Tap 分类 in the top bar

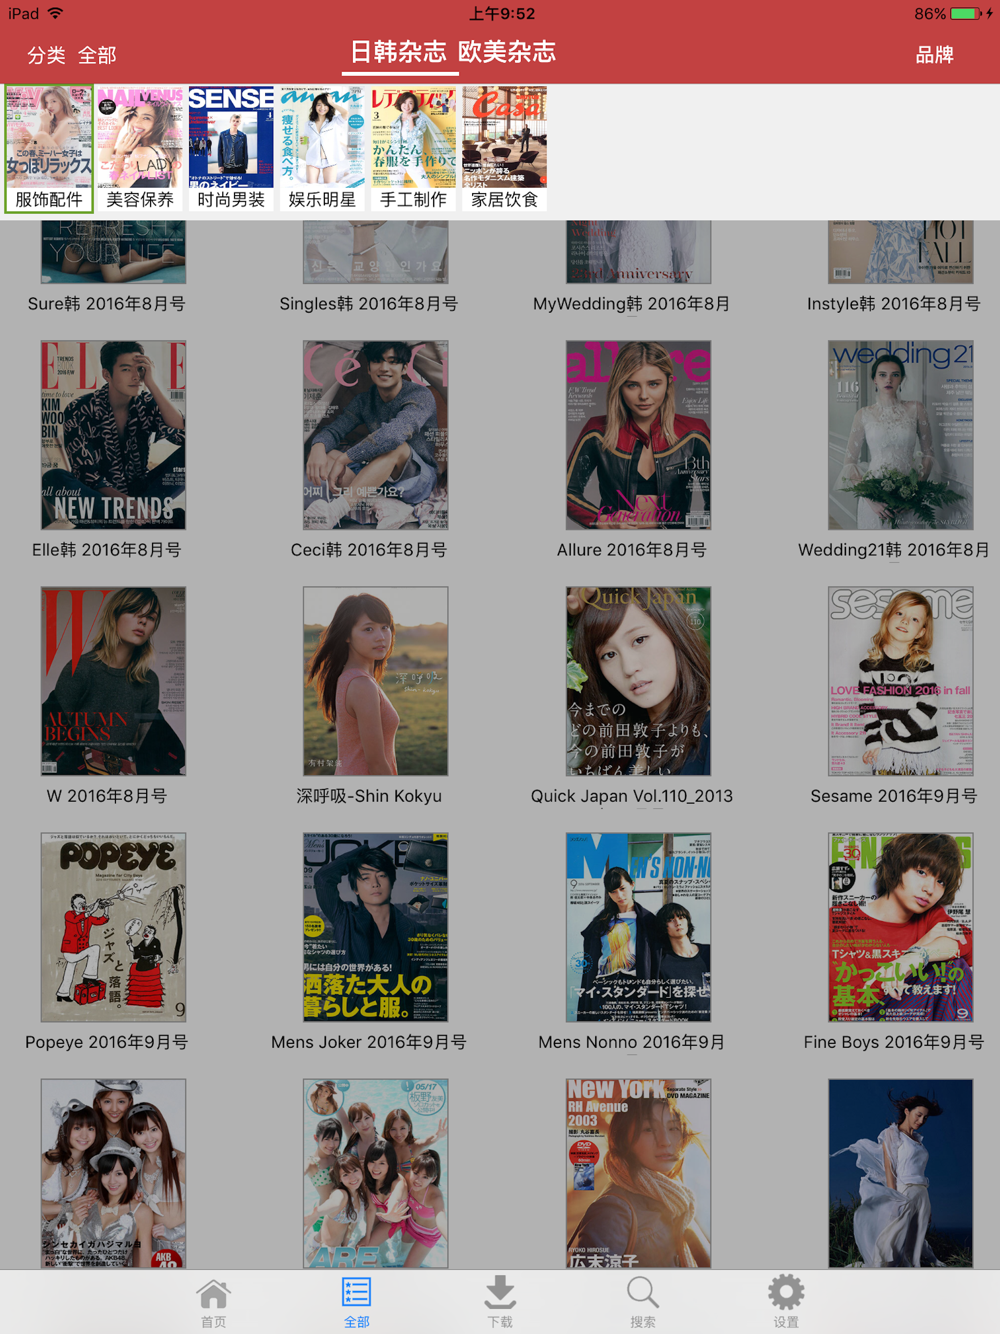(46, 55)
